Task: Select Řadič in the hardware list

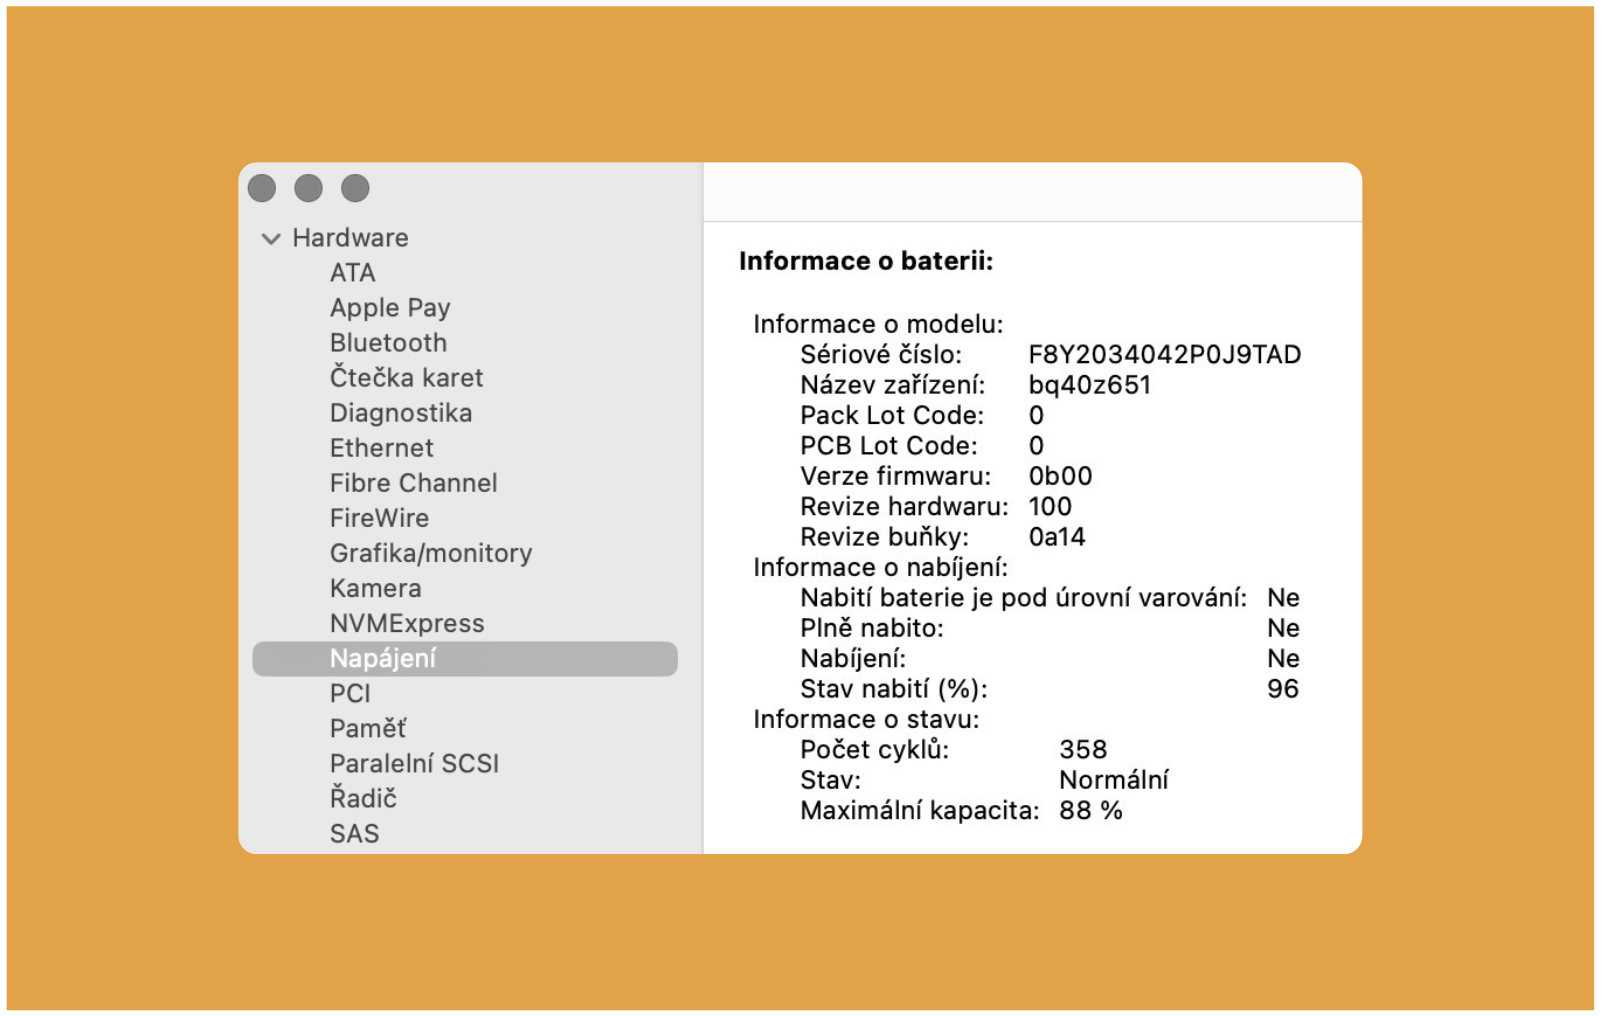Action: pyautogui.click(x=363, y=799)
